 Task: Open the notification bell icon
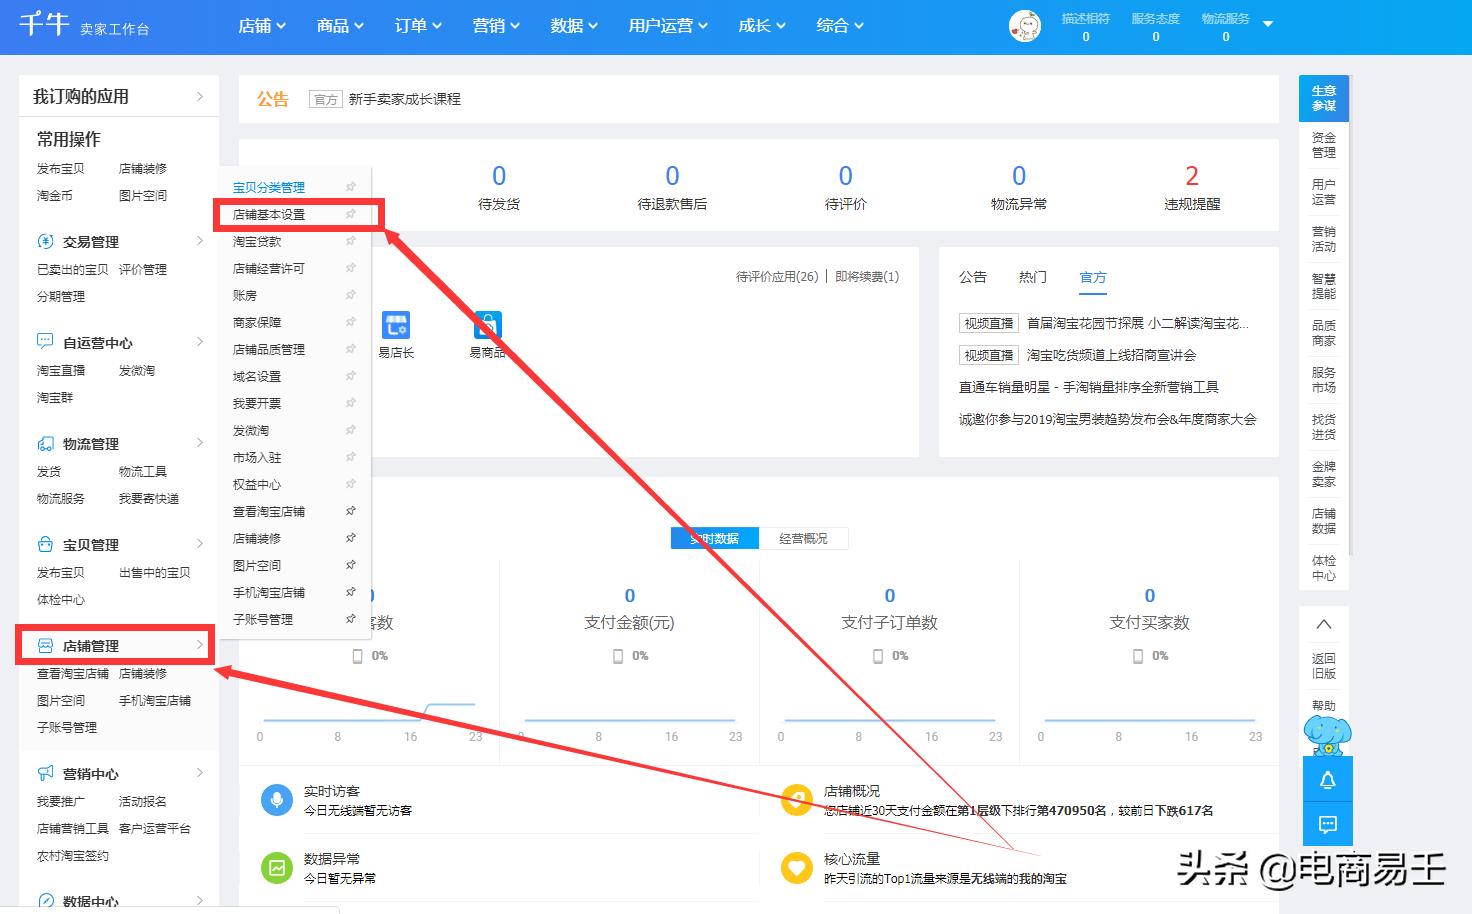point(1327,780)
